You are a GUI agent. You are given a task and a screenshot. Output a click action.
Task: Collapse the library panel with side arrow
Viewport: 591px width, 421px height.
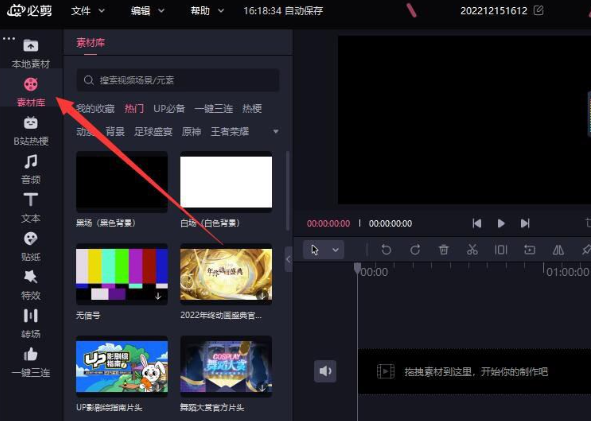(x=288, y=259)
